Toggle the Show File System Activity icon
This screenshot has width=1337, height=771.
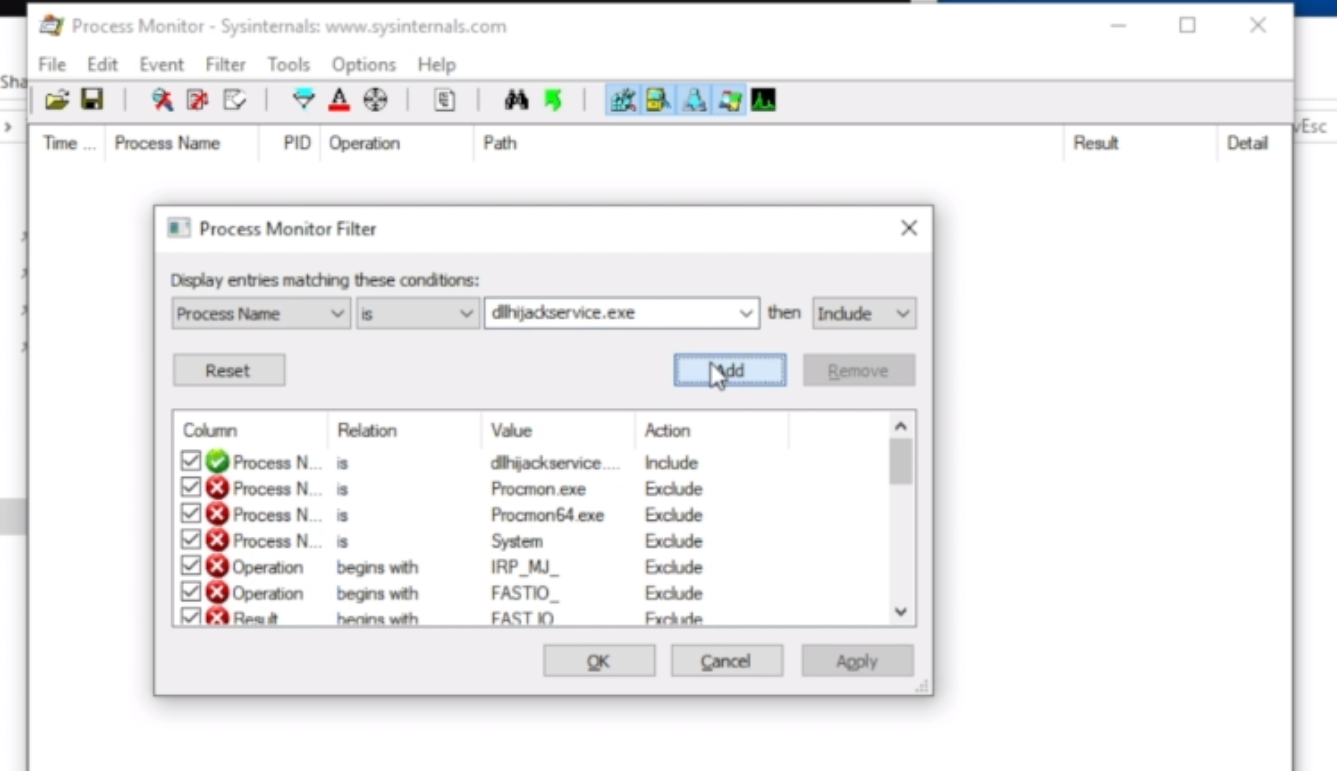658,100
